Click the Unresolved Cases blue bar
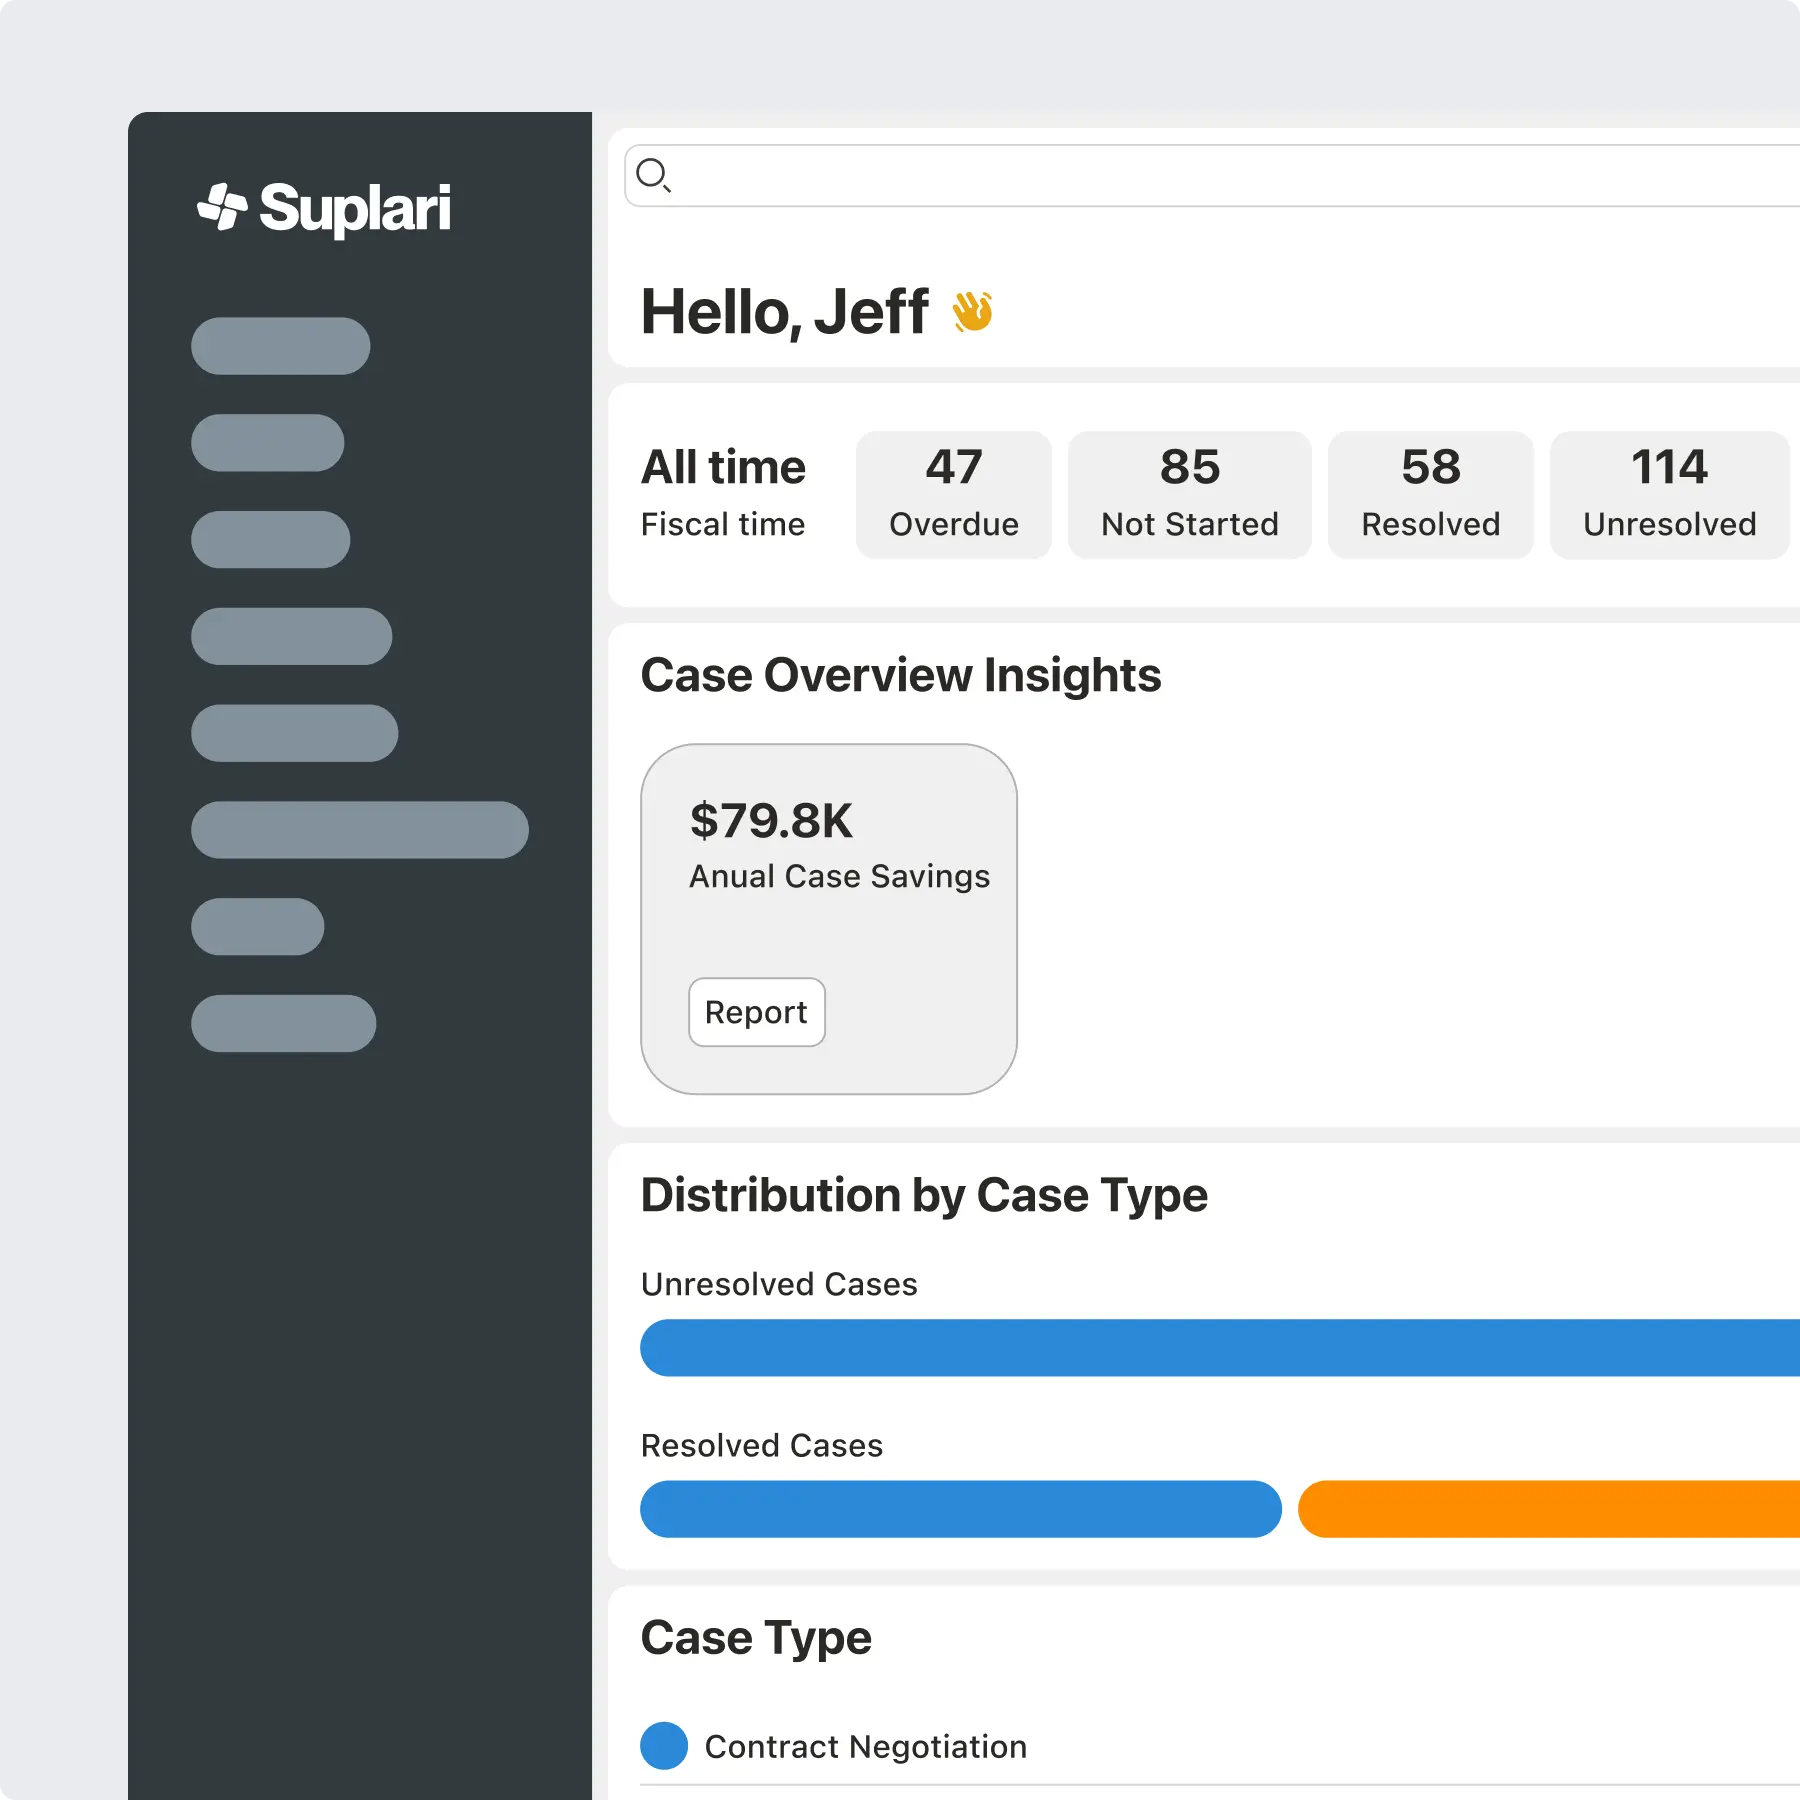The height and width of the screenshot is (1800, 1800). [1200, 1348]
